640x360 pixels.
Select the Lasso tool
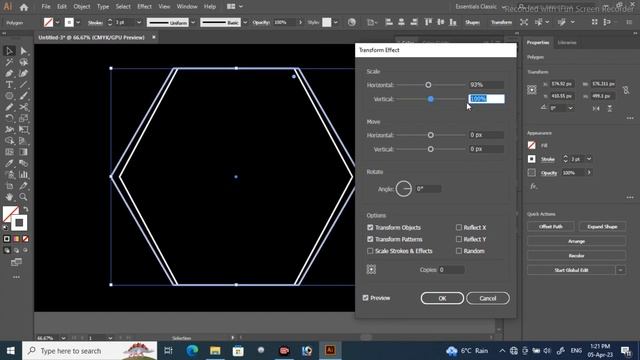[x=23, y=62]
